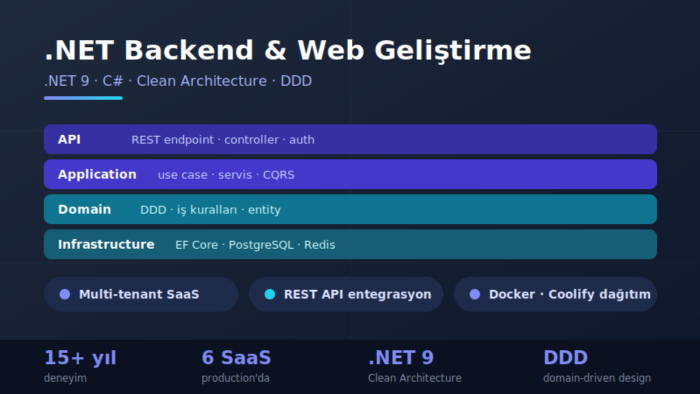The width and height of the screenshot is (700, 394).
Task: Select the Infrastructure layer bar
Action: coord(350,245)
